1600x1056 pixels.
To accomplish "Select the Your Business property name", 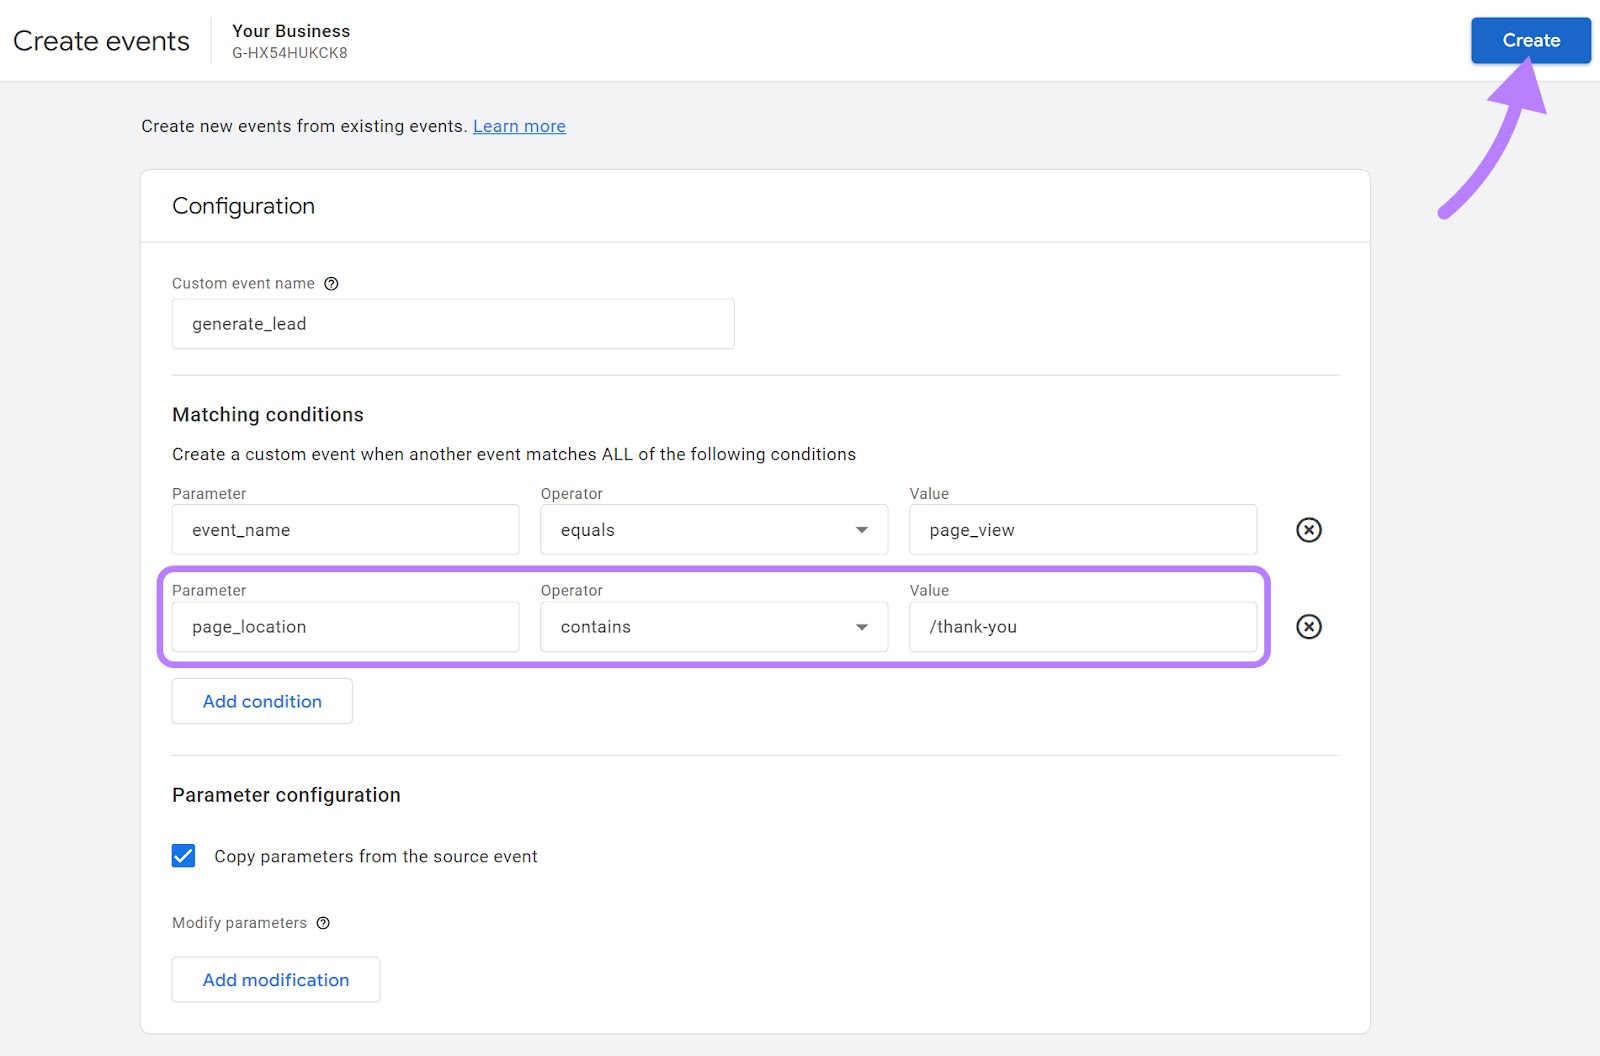I will 290,31.
